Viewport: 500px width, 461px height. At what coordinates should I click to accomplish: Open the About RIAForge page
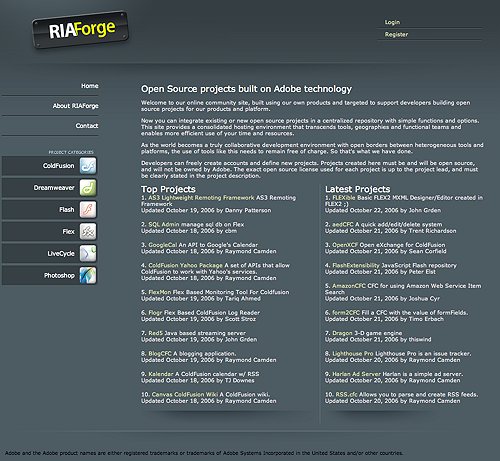tap(76, 106)
